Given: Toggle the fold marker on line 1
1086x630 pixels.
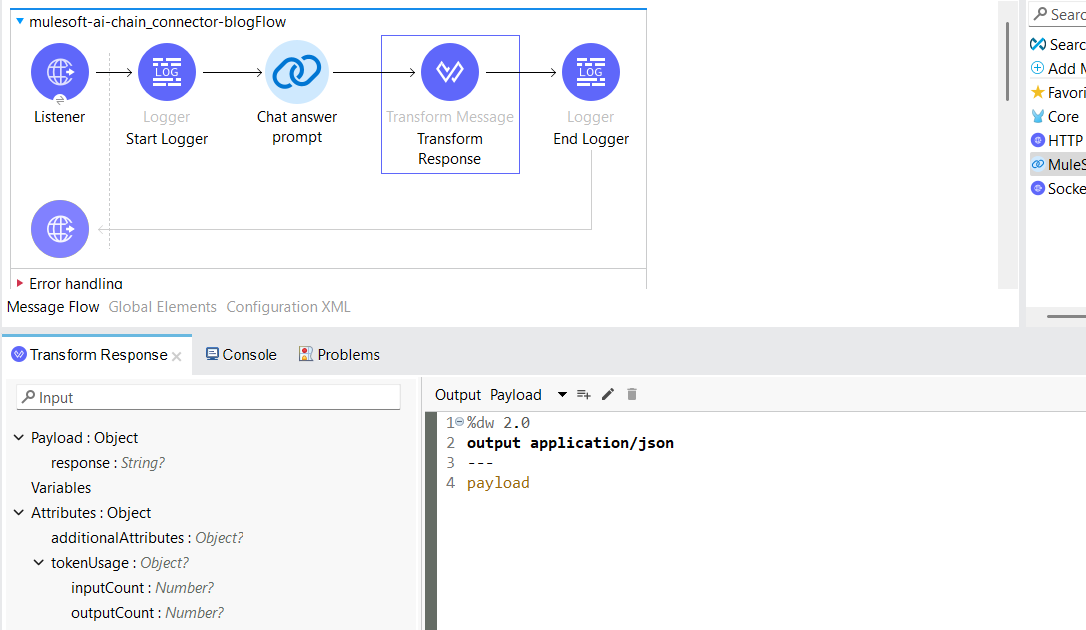Looking at the screenshot, I should coord(459,422).
